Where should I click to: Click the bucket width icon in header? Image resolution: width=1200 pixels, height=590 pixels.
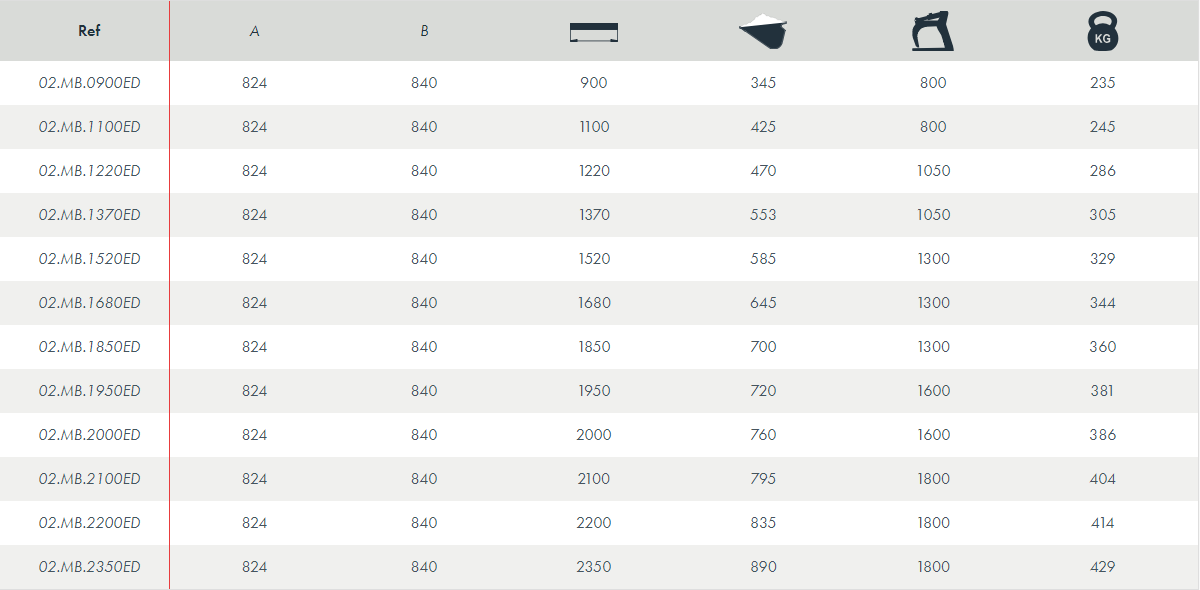[594, 32]
